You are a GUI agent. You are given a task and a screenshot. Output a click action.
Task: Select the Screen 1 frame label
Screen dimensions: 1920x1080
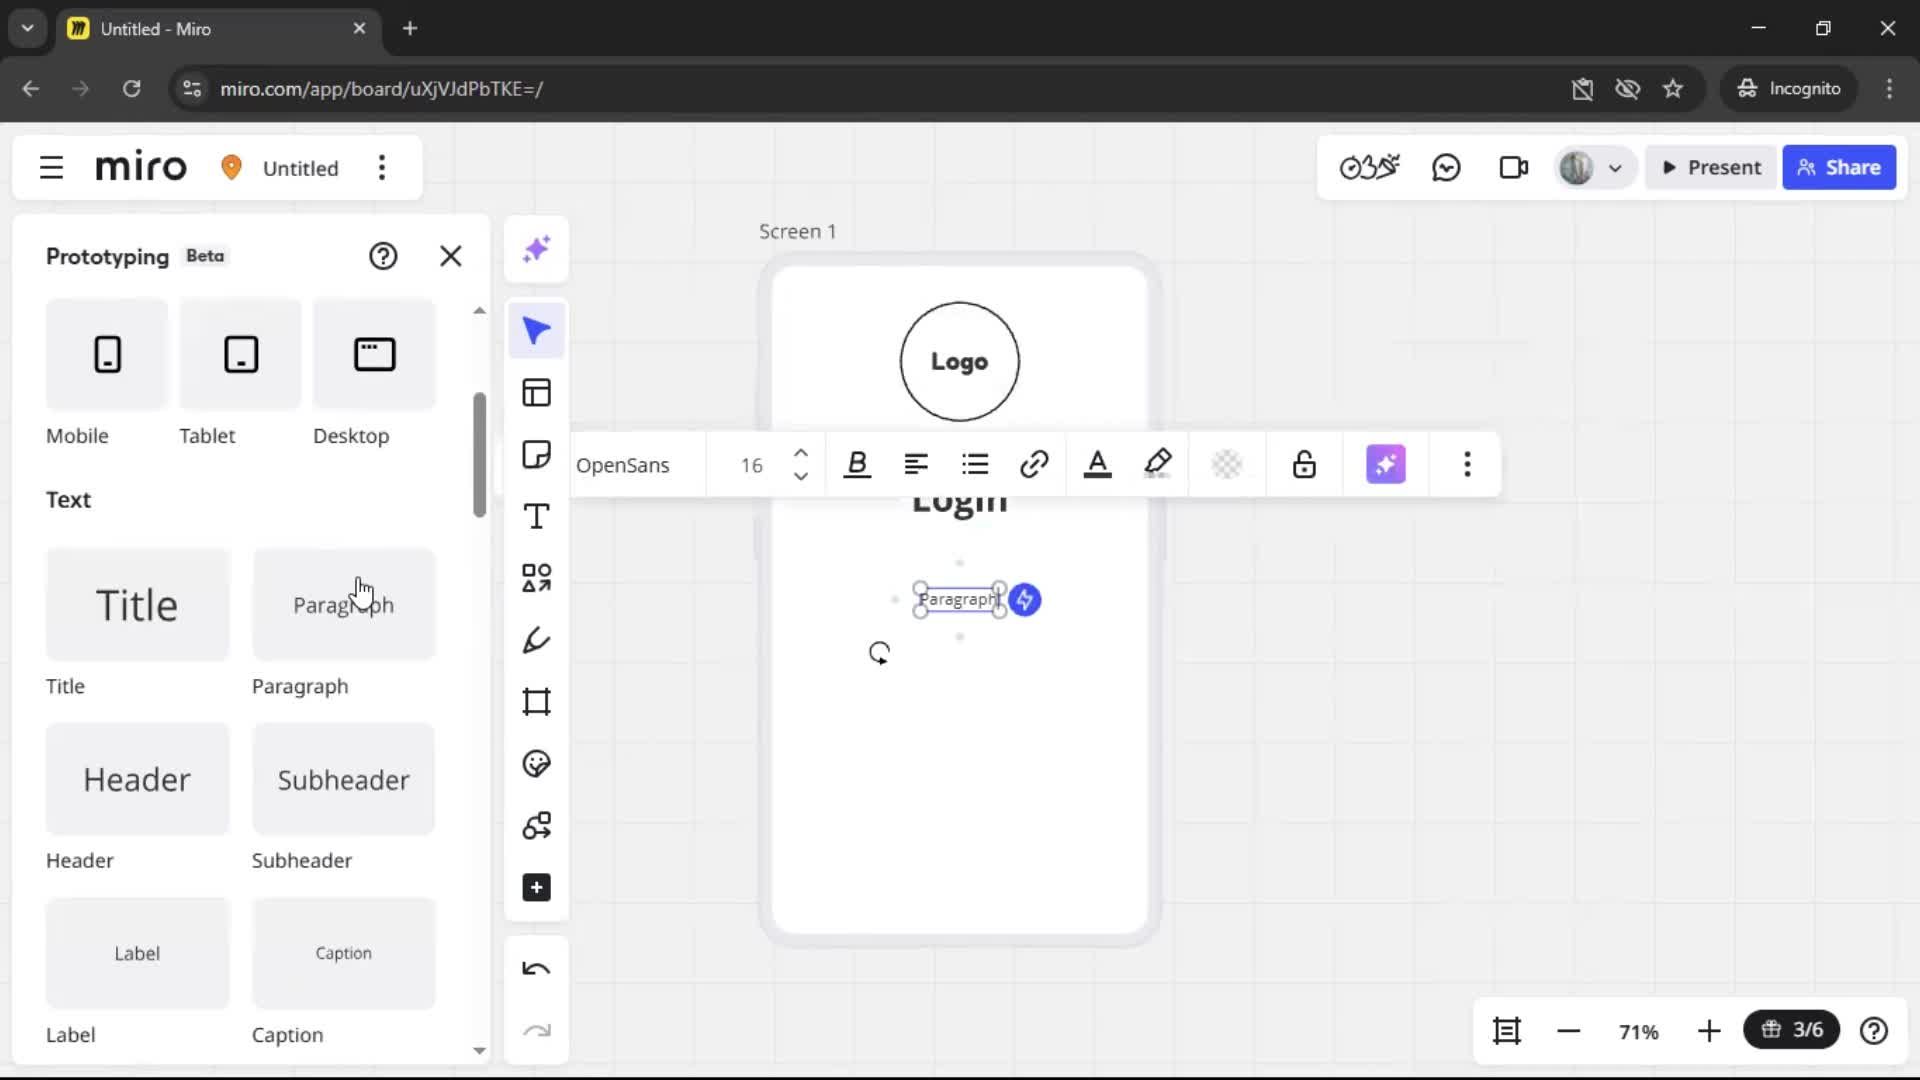[x=797, y=232]
